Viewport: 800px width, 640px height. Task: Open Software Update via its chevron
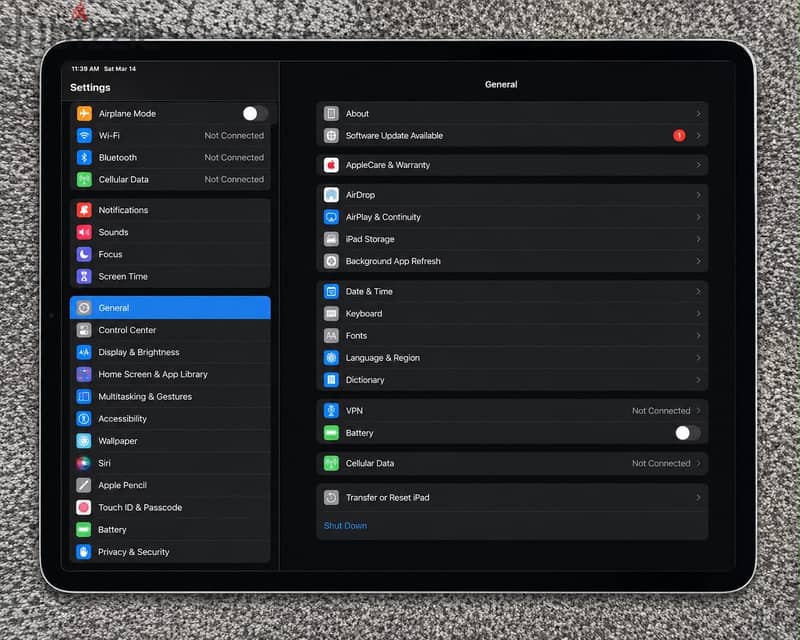(698, 135)
